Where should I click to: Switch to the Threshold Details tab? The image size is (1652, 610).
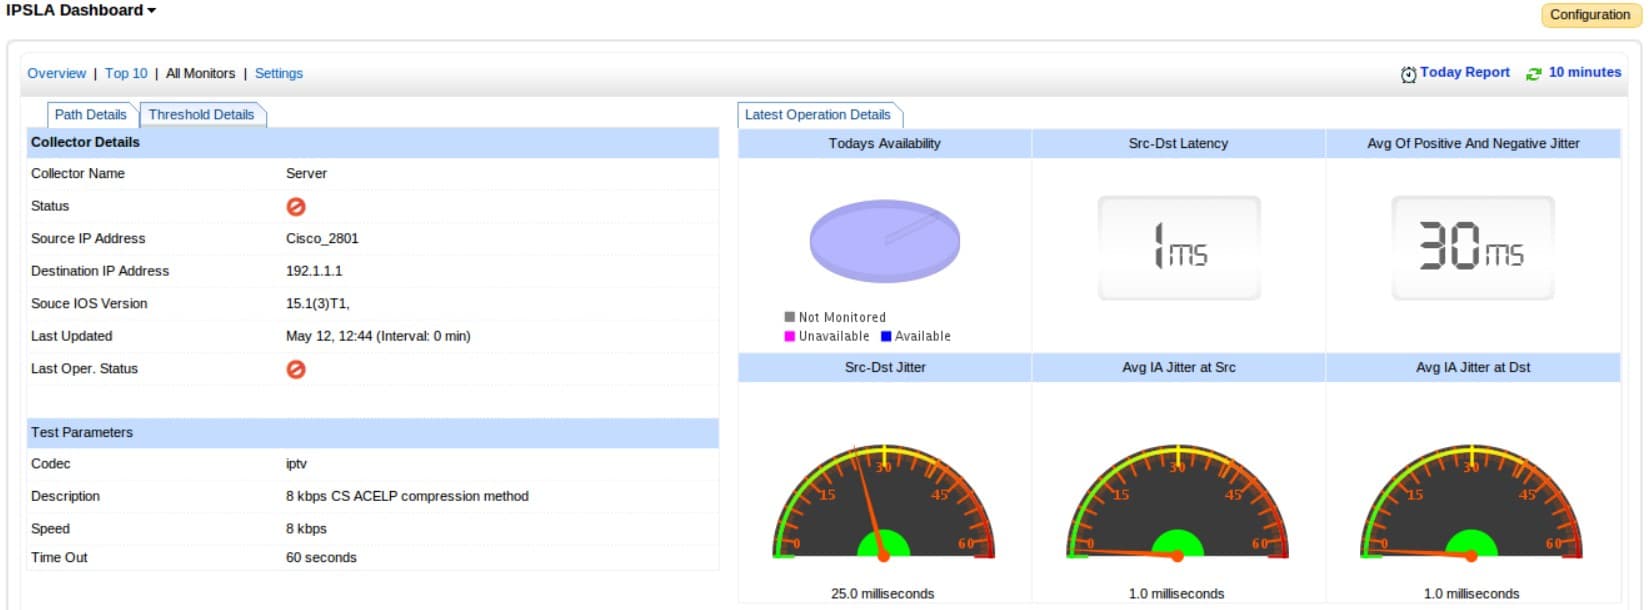click(x=202, y=114)
